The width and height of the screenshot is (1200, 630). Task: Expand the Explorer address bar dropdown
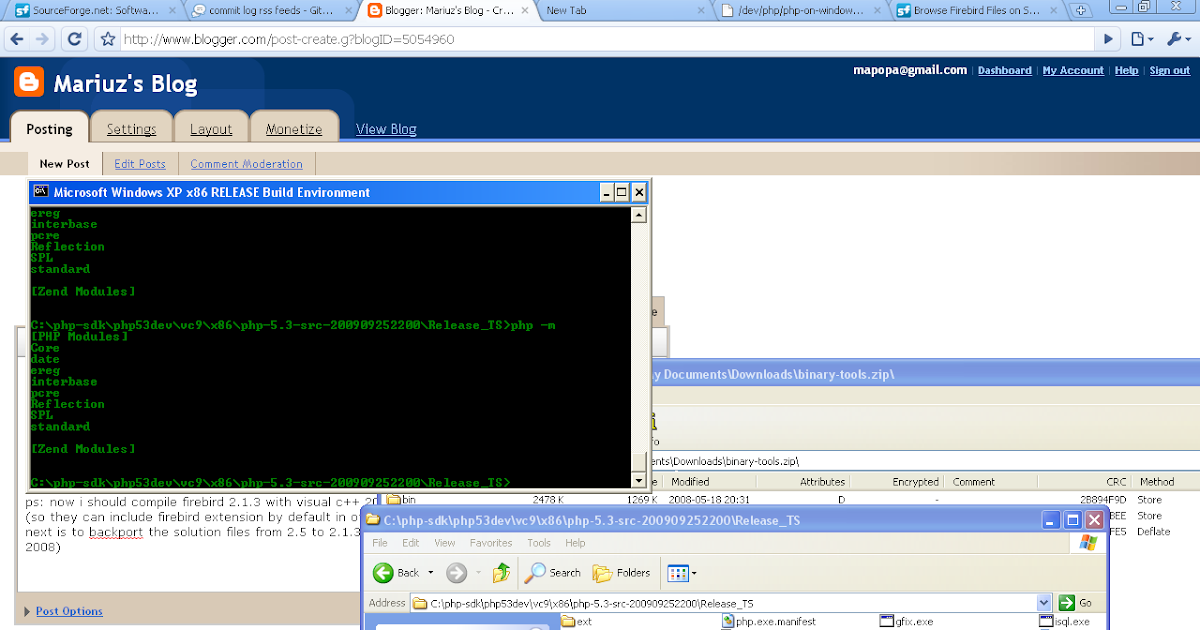tap(1043, 602)
